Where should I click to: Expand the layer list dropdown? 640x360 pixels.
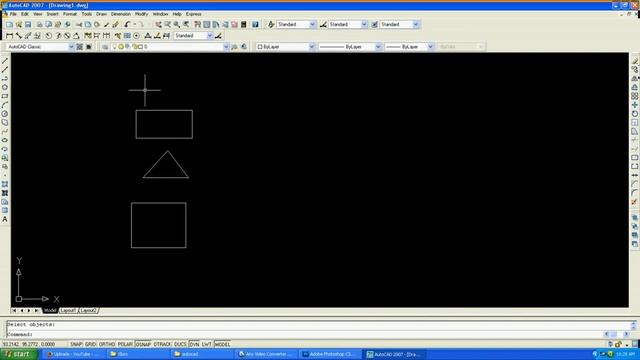tap(226, 47)
